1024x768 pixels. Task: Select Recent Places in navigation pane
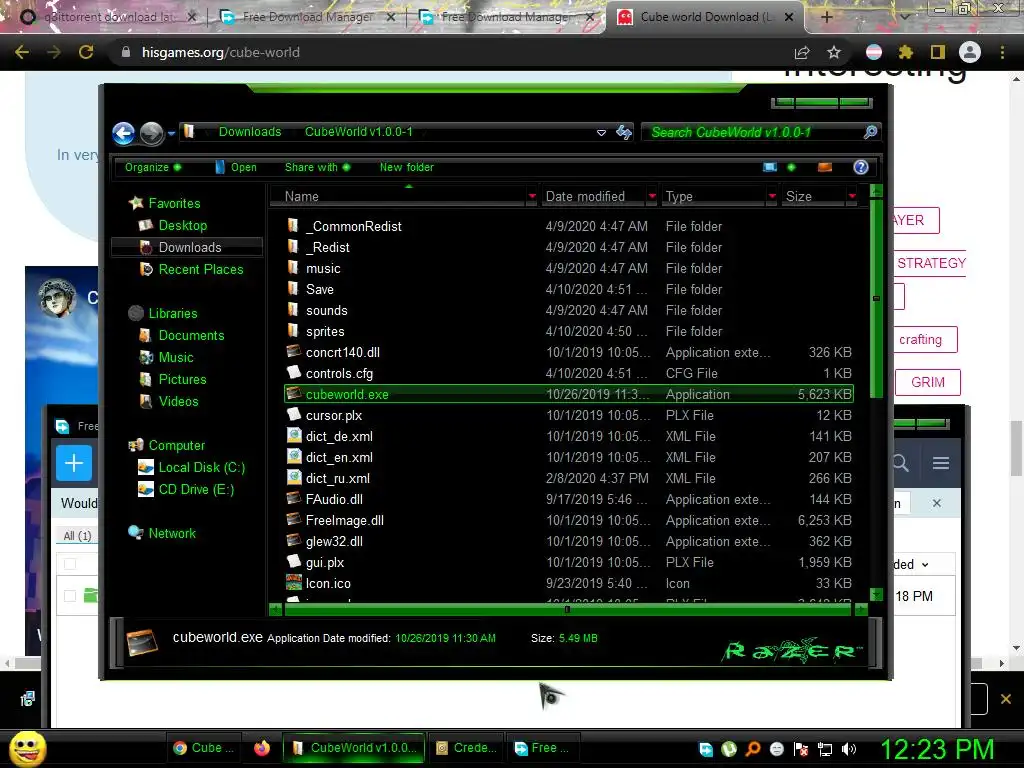(x=192, y=269)
